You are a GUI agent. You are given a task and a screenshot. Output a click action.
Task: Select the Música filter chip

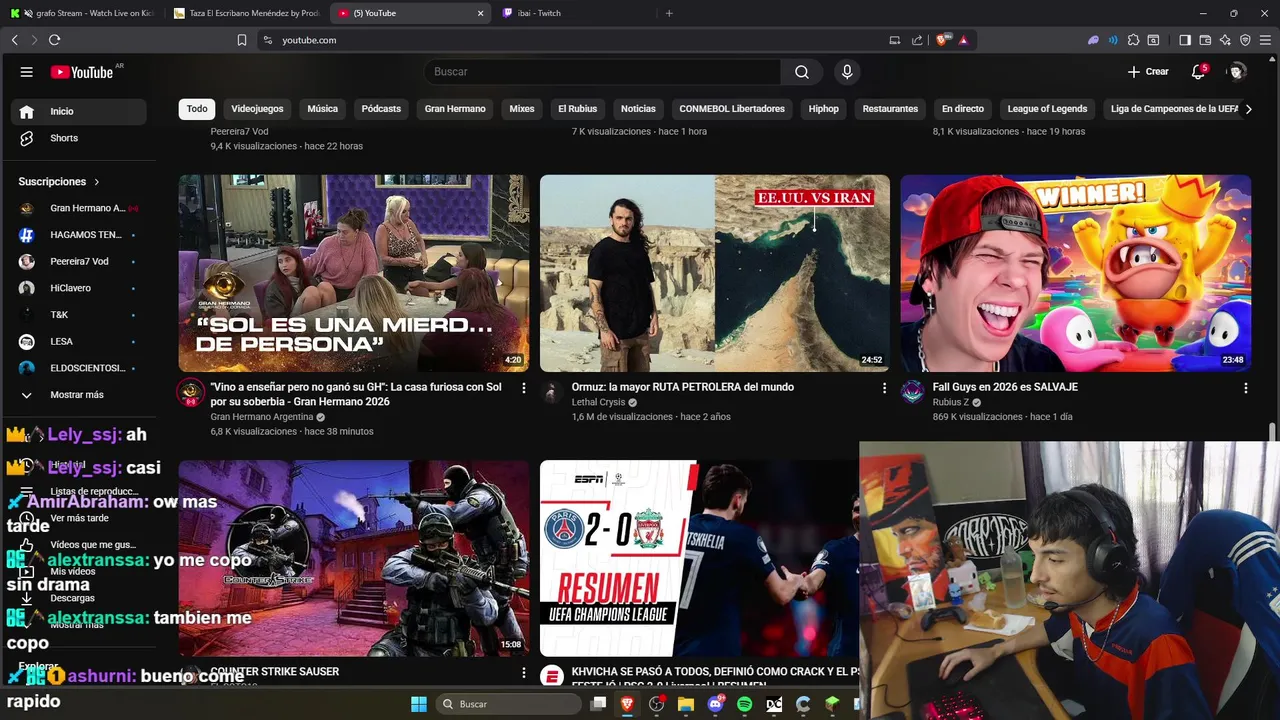click(x=322, y=109)
